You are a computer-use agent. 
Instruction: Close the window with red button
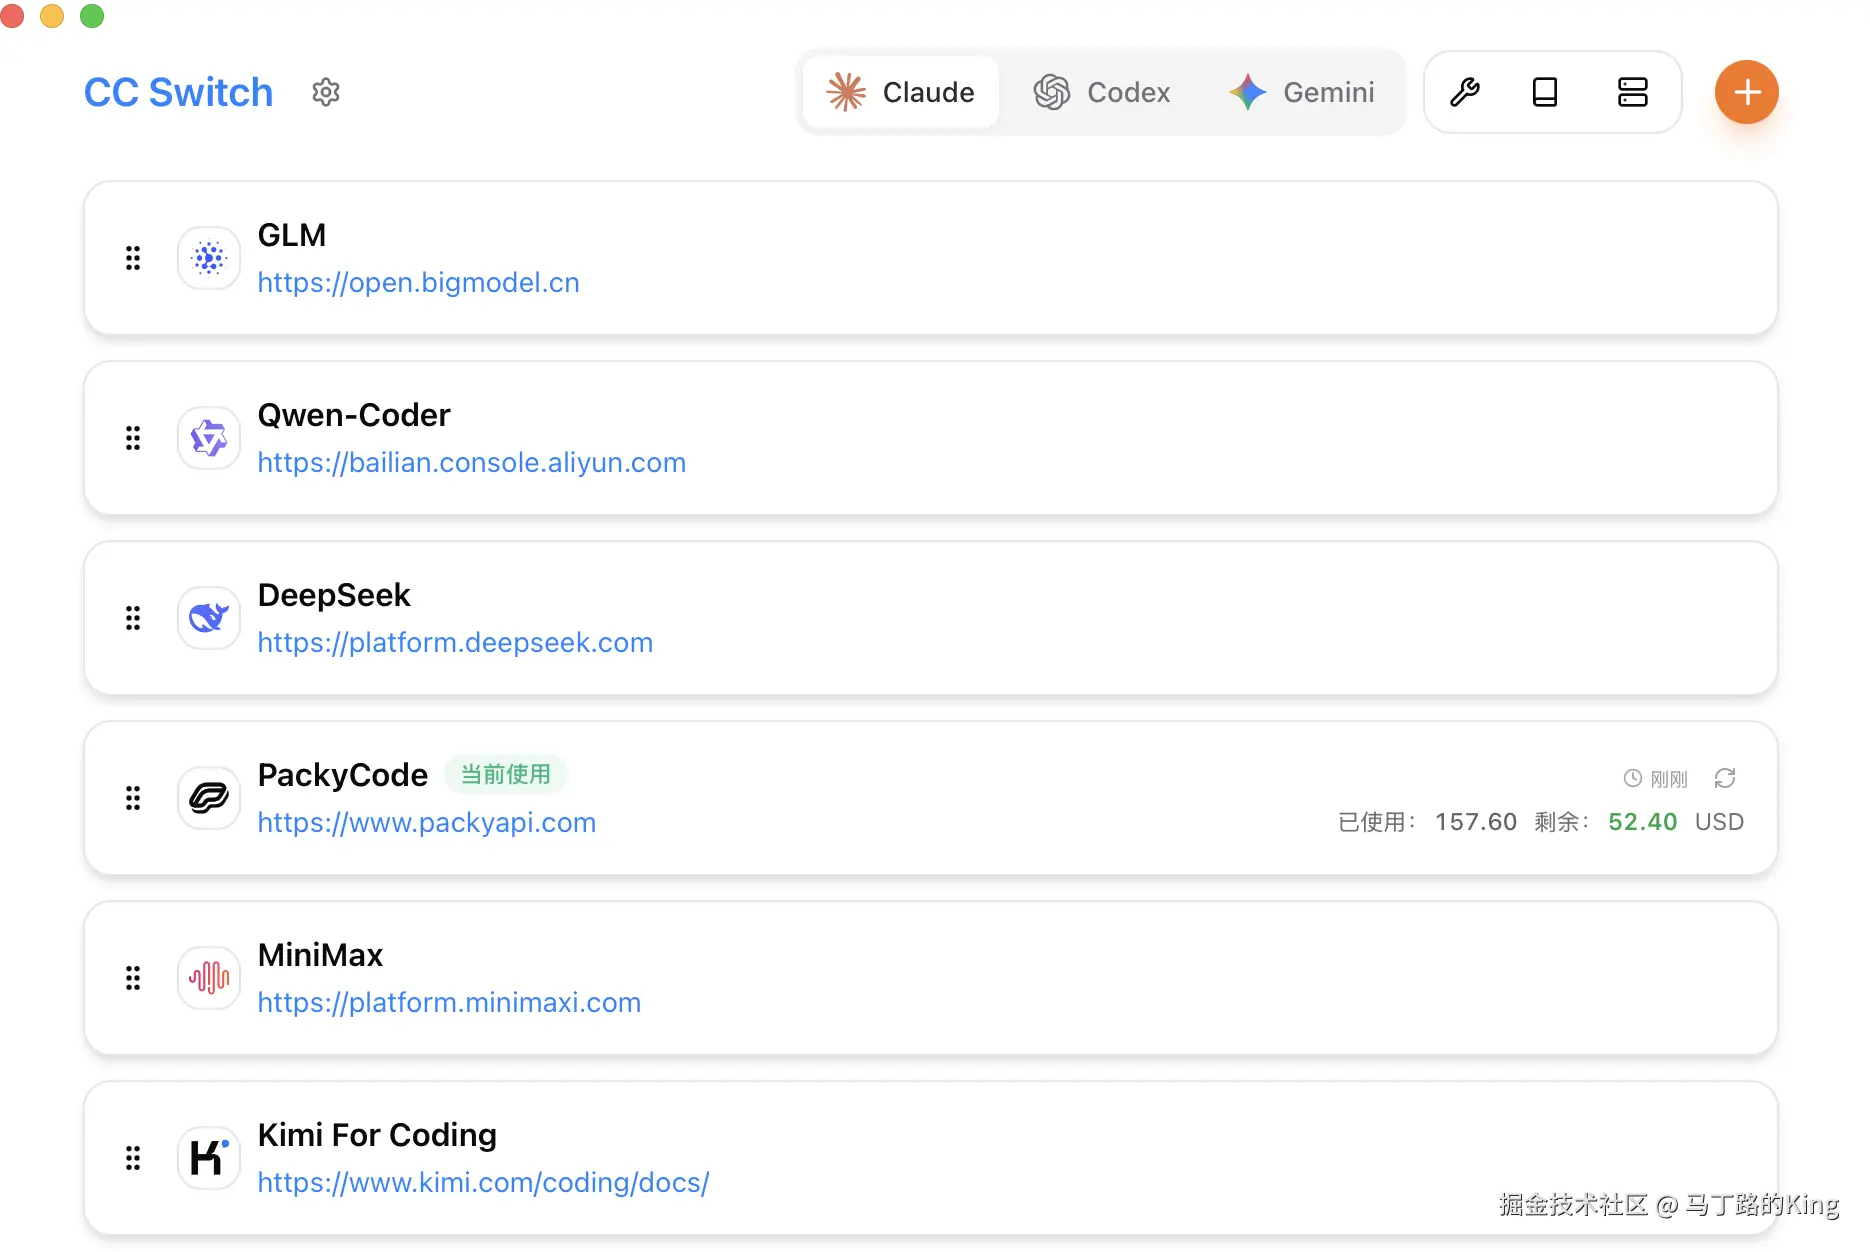[x=12, y=15]
